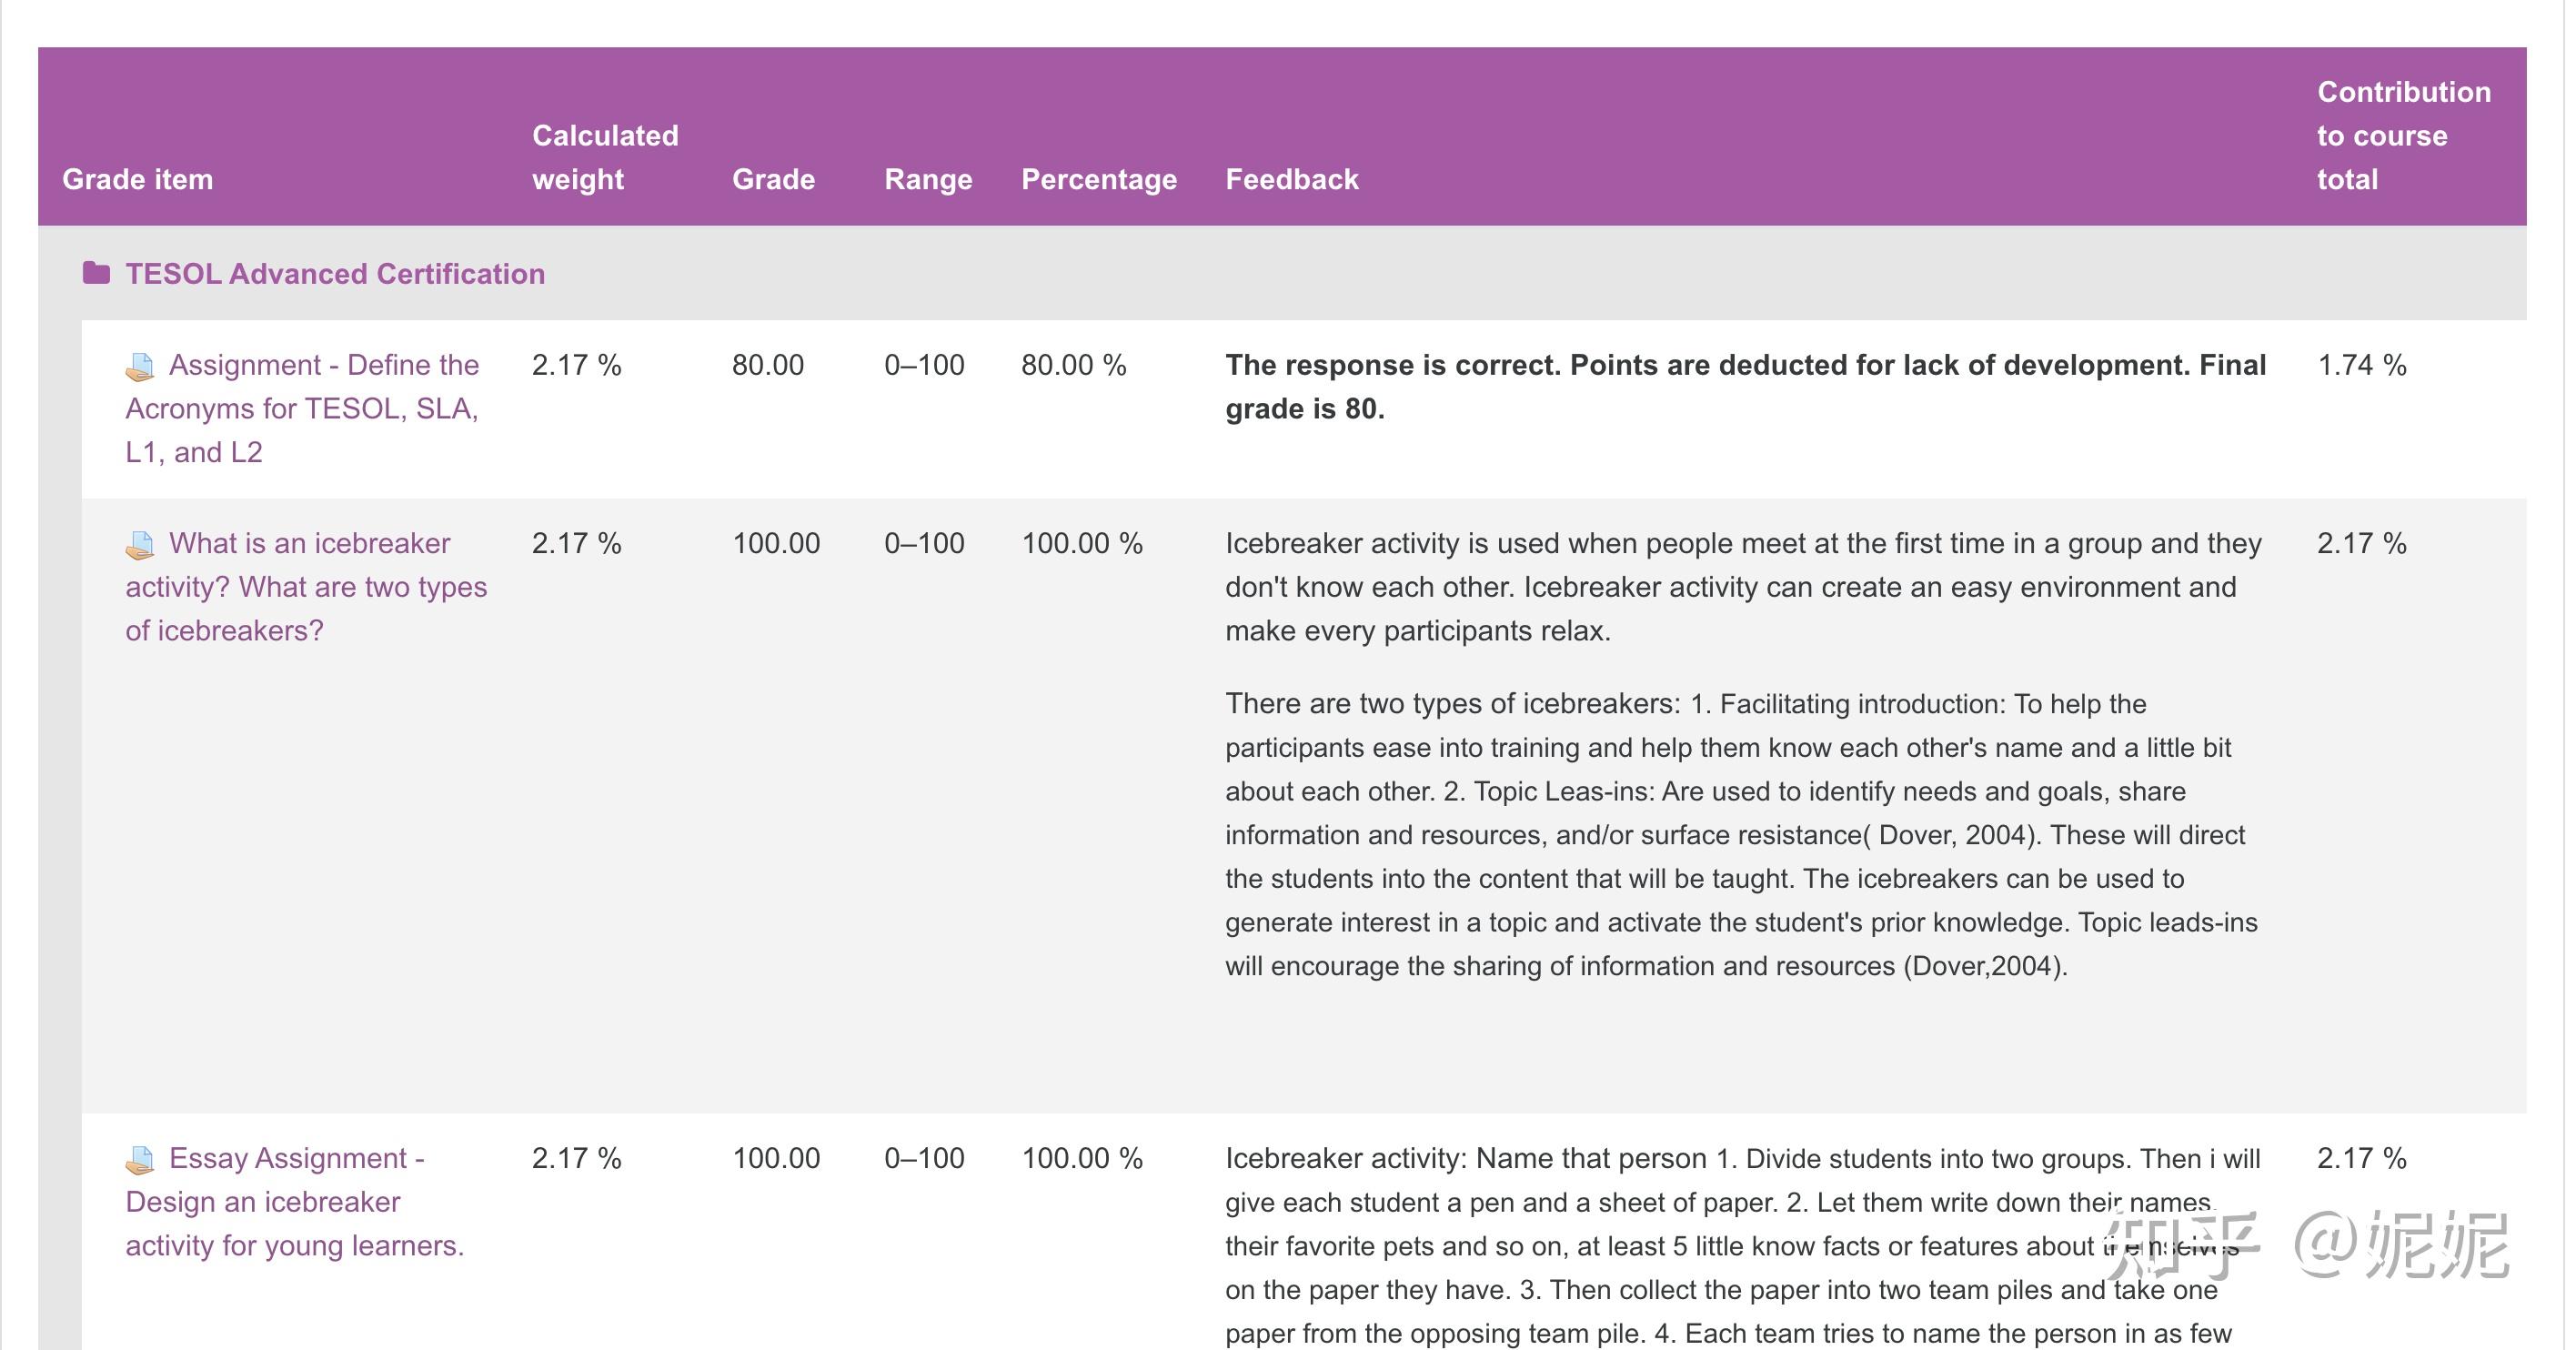Image resolution: width=2576 pixels, height=1350 pixels.
Task: Click the icebreaker question 100.00 % percentage
Action: coord(1081,543)
